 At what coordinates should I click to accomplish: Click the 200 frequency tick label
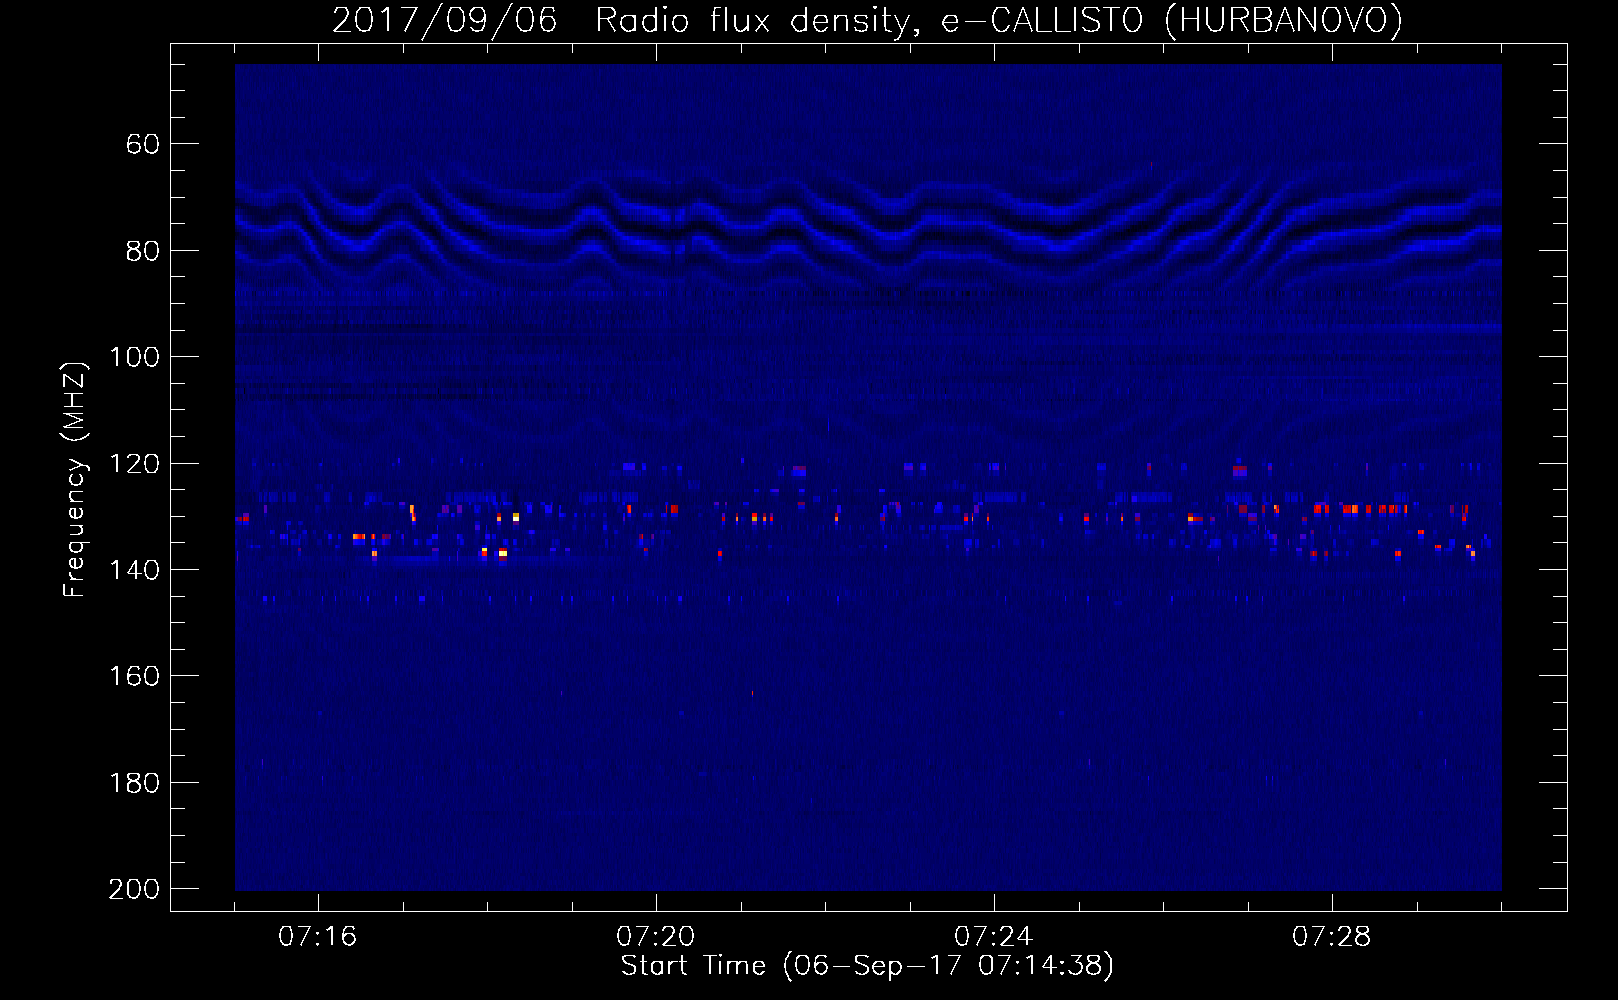point(134,890)
